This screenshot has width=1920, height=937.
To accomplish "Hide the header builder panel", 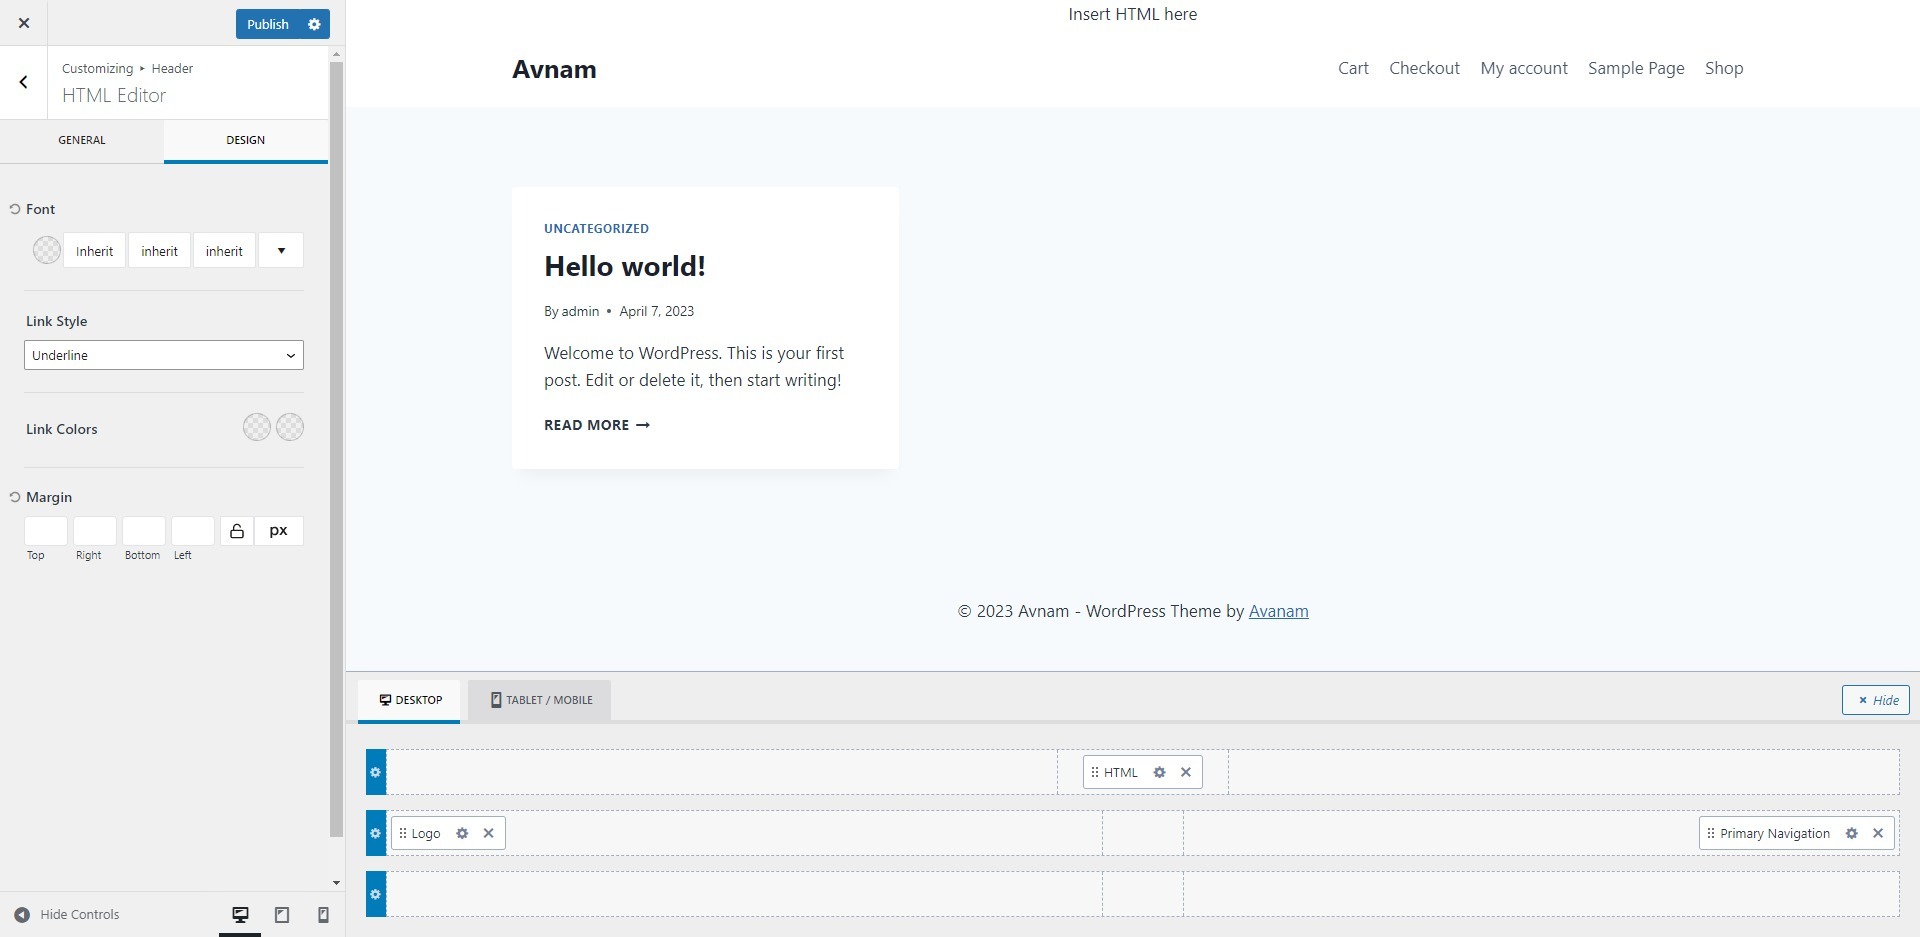I will [1876, 700].
